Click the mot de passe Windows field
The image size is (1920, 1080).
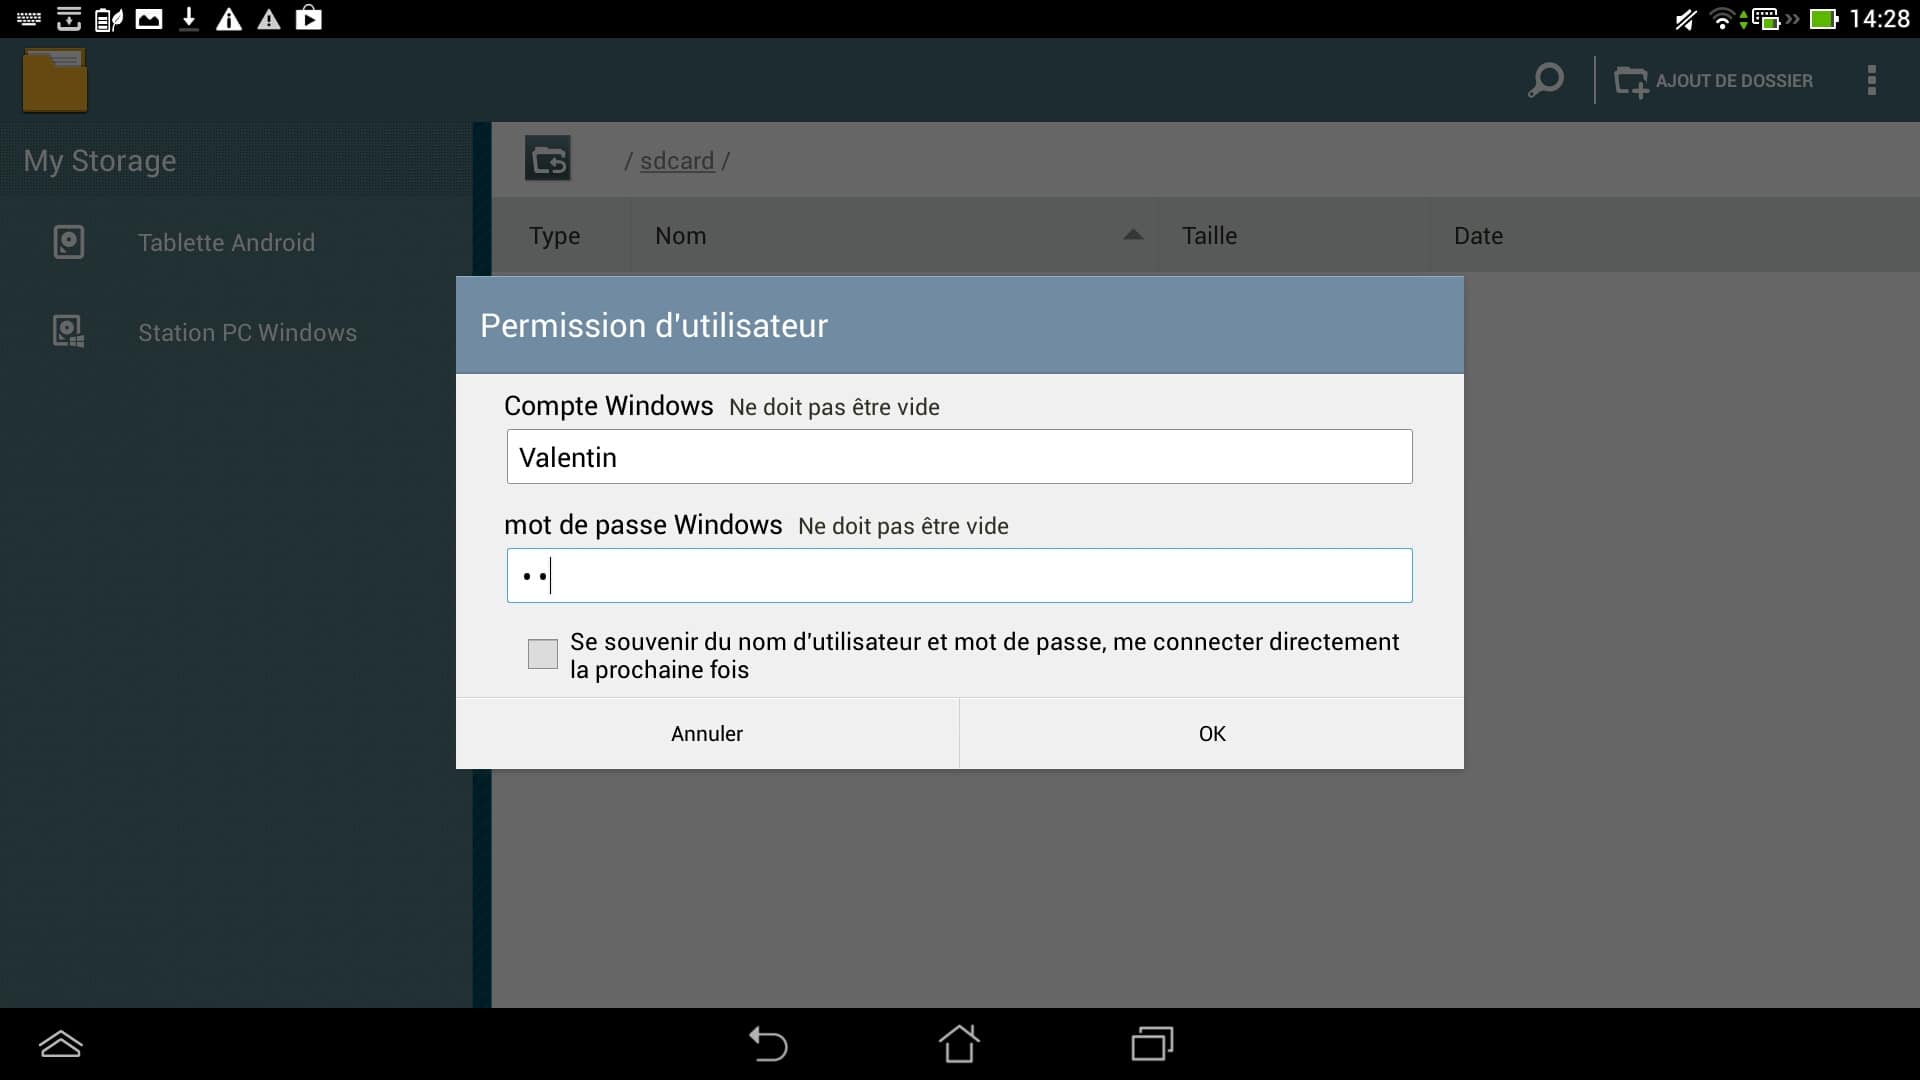(x=959, y=576)
